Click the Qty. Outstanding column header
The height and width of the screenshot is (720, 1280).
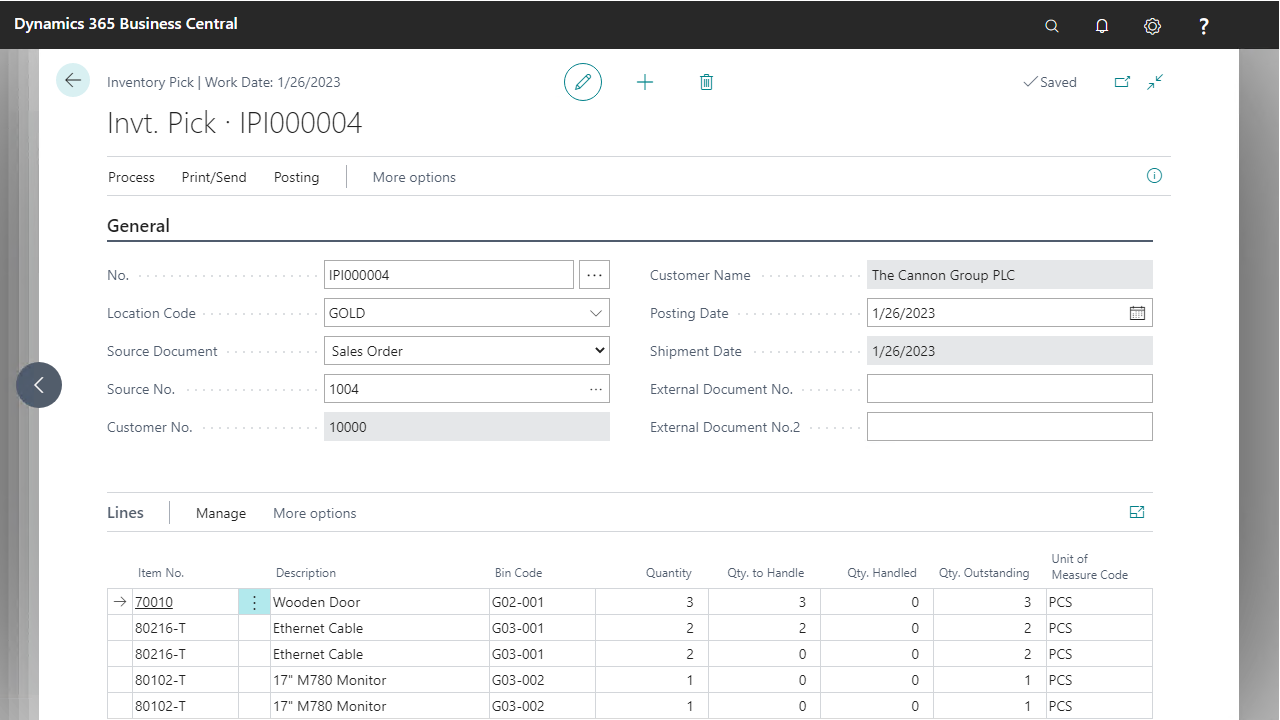click(x=984, y=573)
